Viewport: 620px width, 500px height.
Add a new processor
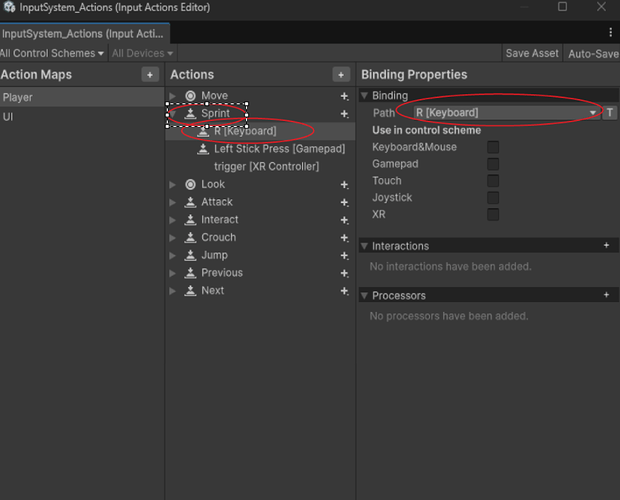click(x=606, y=295)
